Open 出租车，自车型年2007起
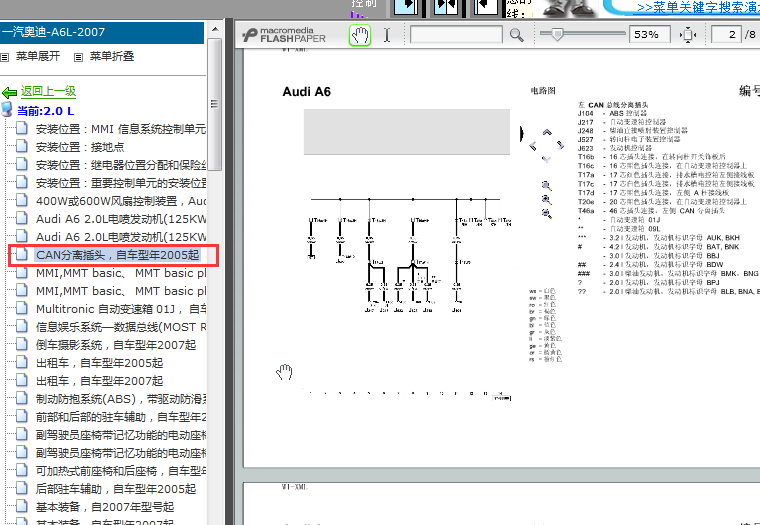Viewport: 760px width, 525px height. 99,381
